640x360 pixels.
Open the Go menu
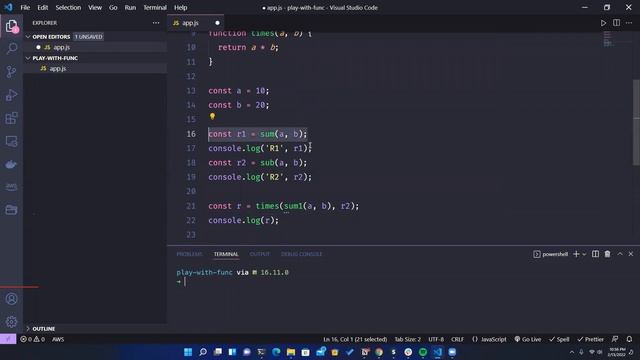tap(113, 7)
